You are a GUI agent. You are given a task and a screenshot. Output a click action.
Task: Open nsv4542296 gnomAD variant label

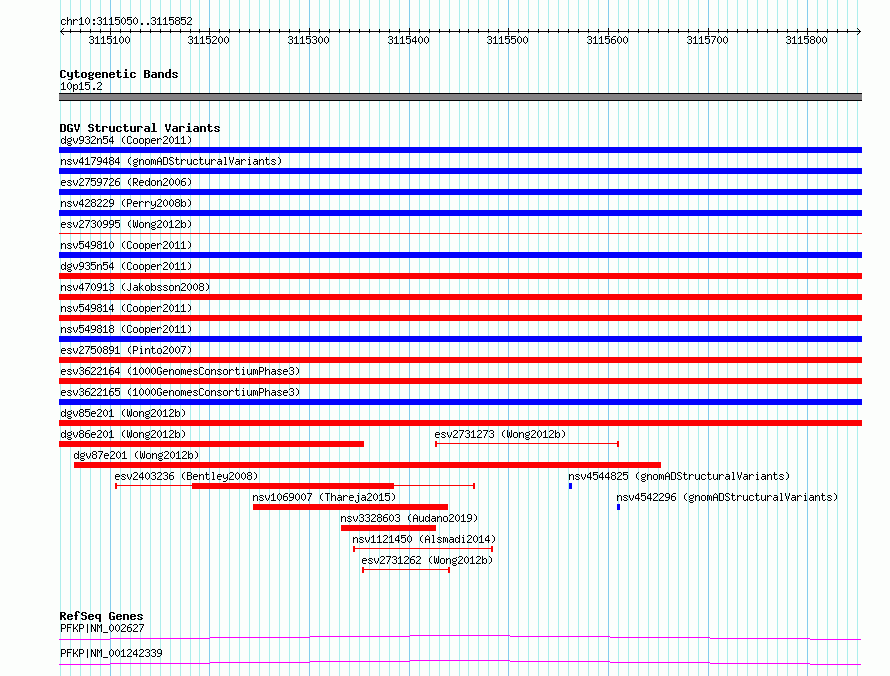tap(727, 497)
